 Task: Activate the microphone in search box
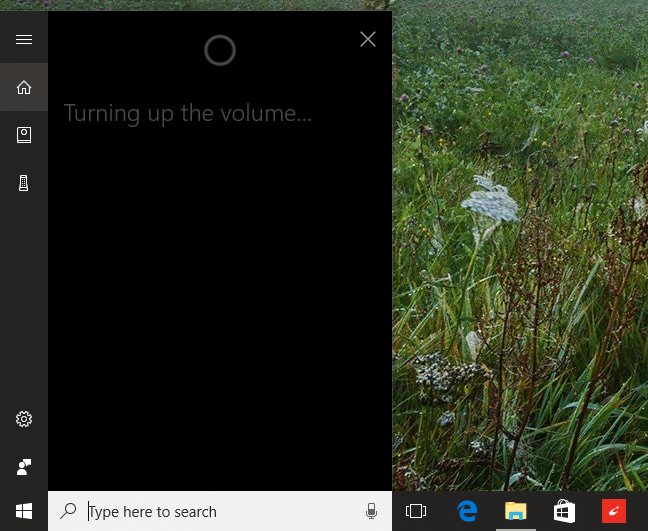coord(371,511)
